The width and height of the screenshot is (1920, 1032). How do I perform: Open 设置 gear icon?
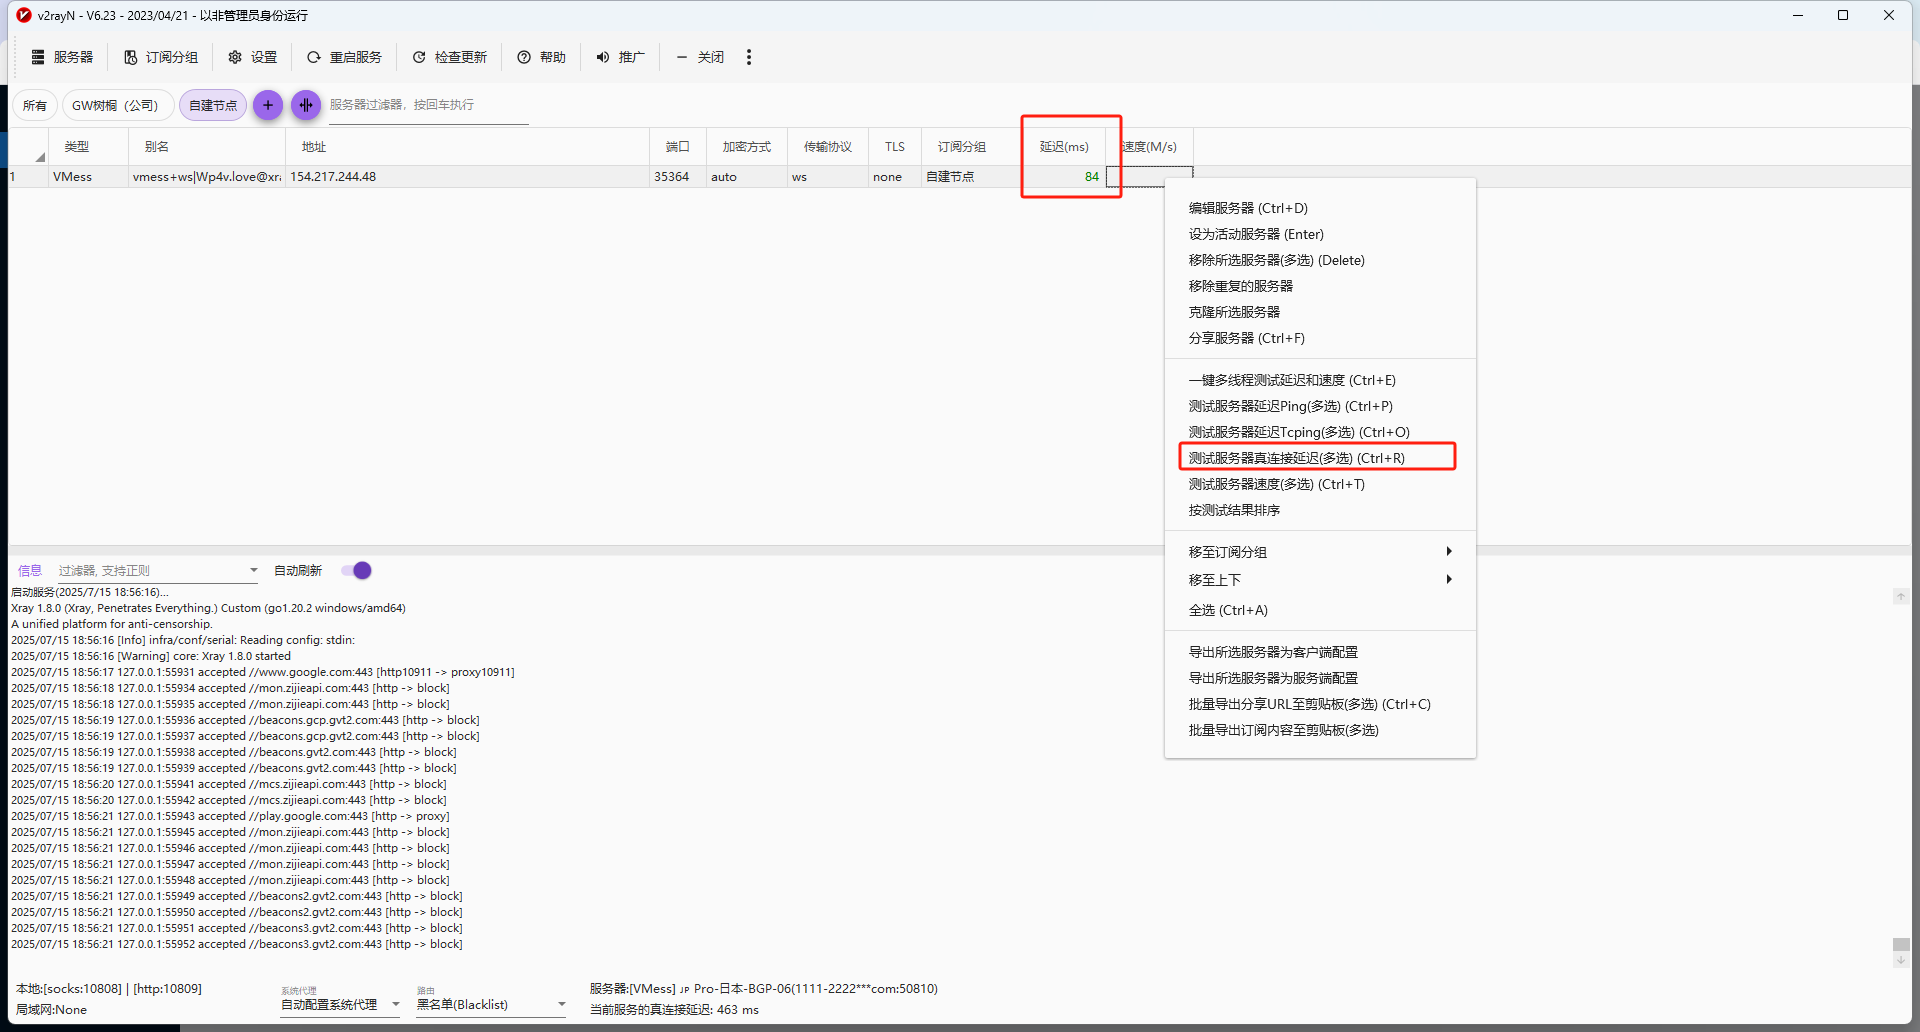click(x=235, y=57)
